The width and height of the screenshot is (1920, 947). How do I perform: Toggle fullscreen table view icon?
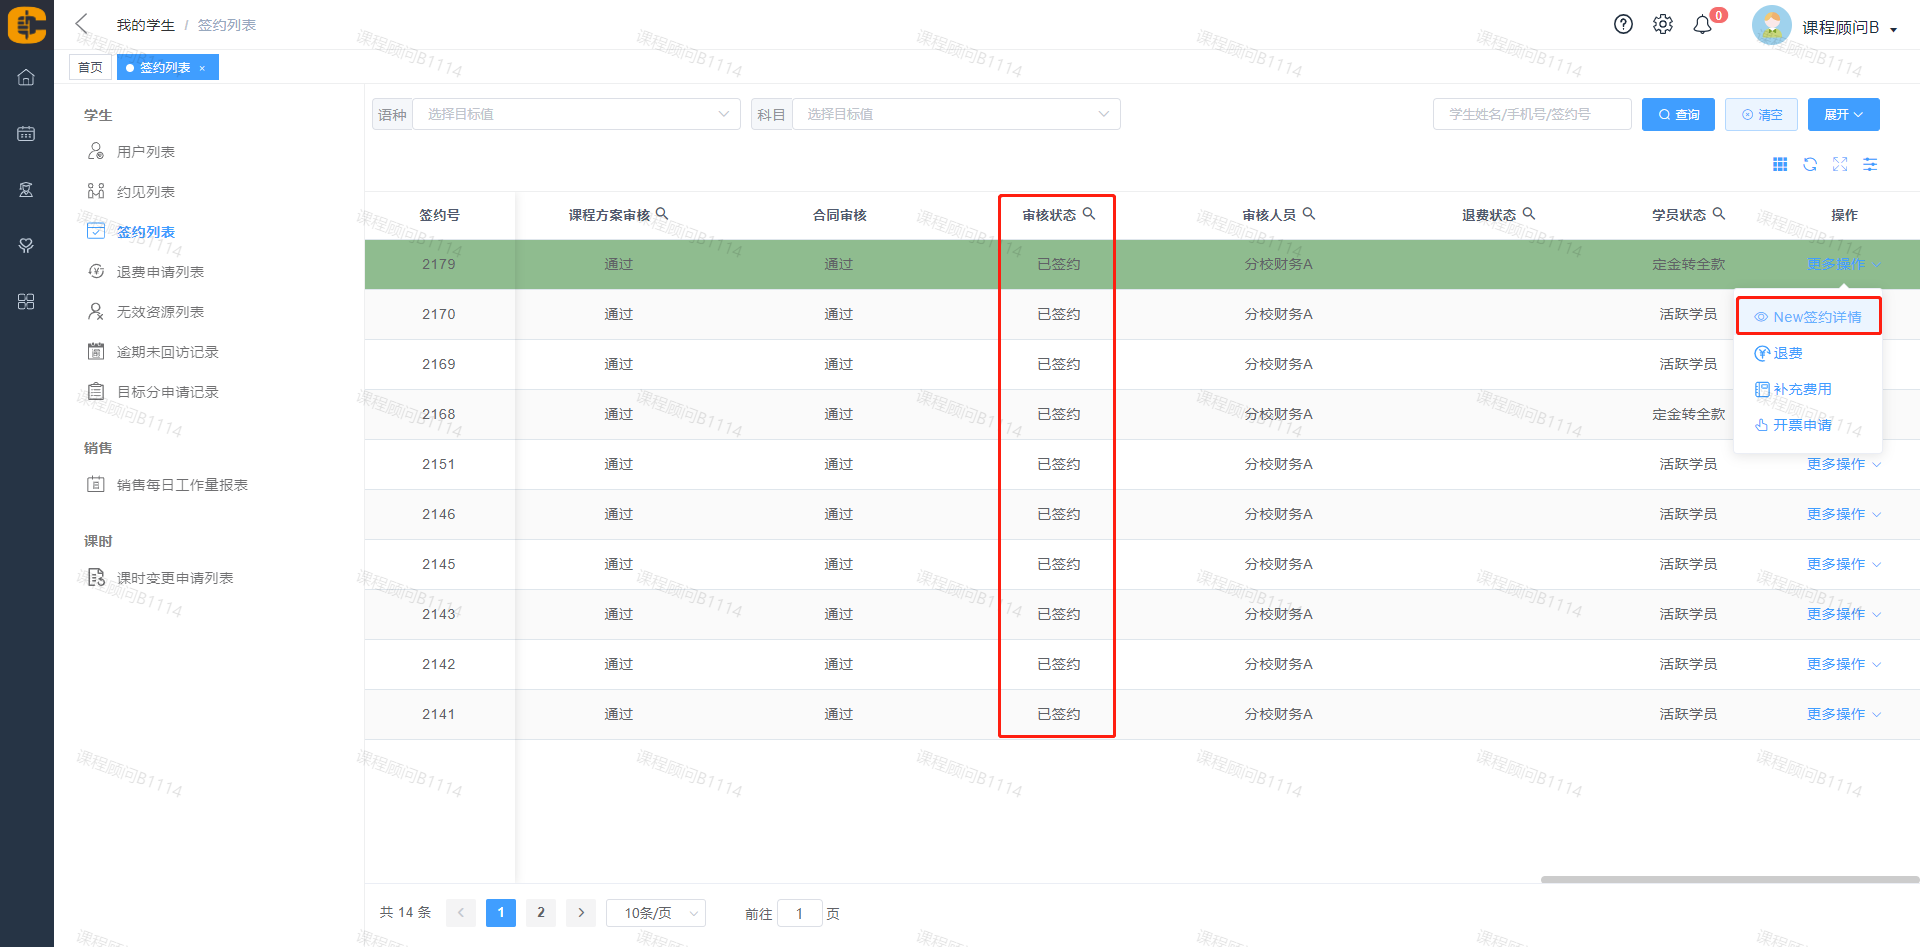pos(1840,165)
